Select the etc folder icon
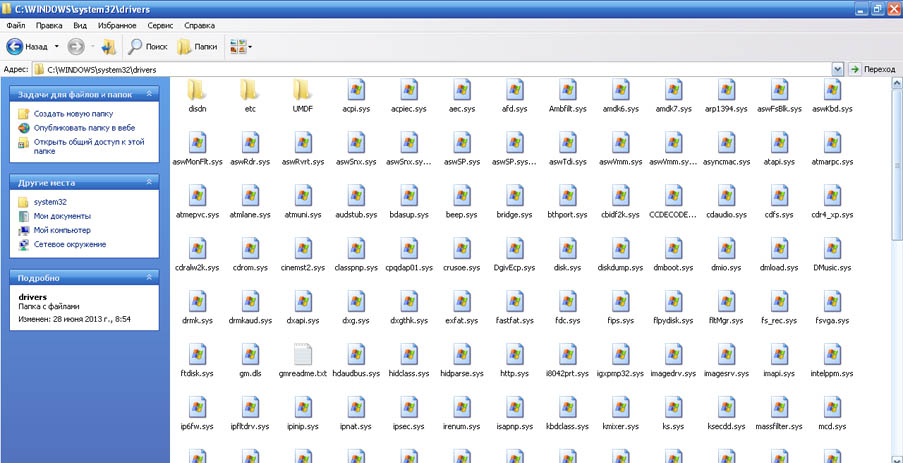 (x=250, y=89)
